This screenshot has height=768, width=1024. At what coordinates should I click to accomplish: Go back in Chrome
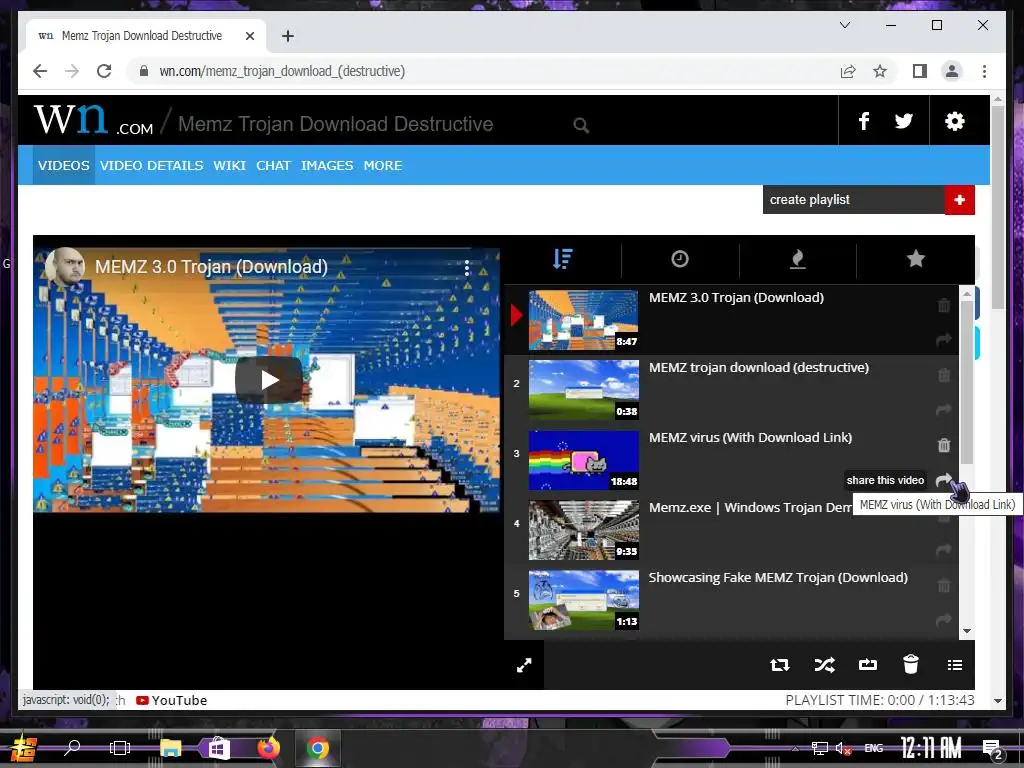click(40, 71)
